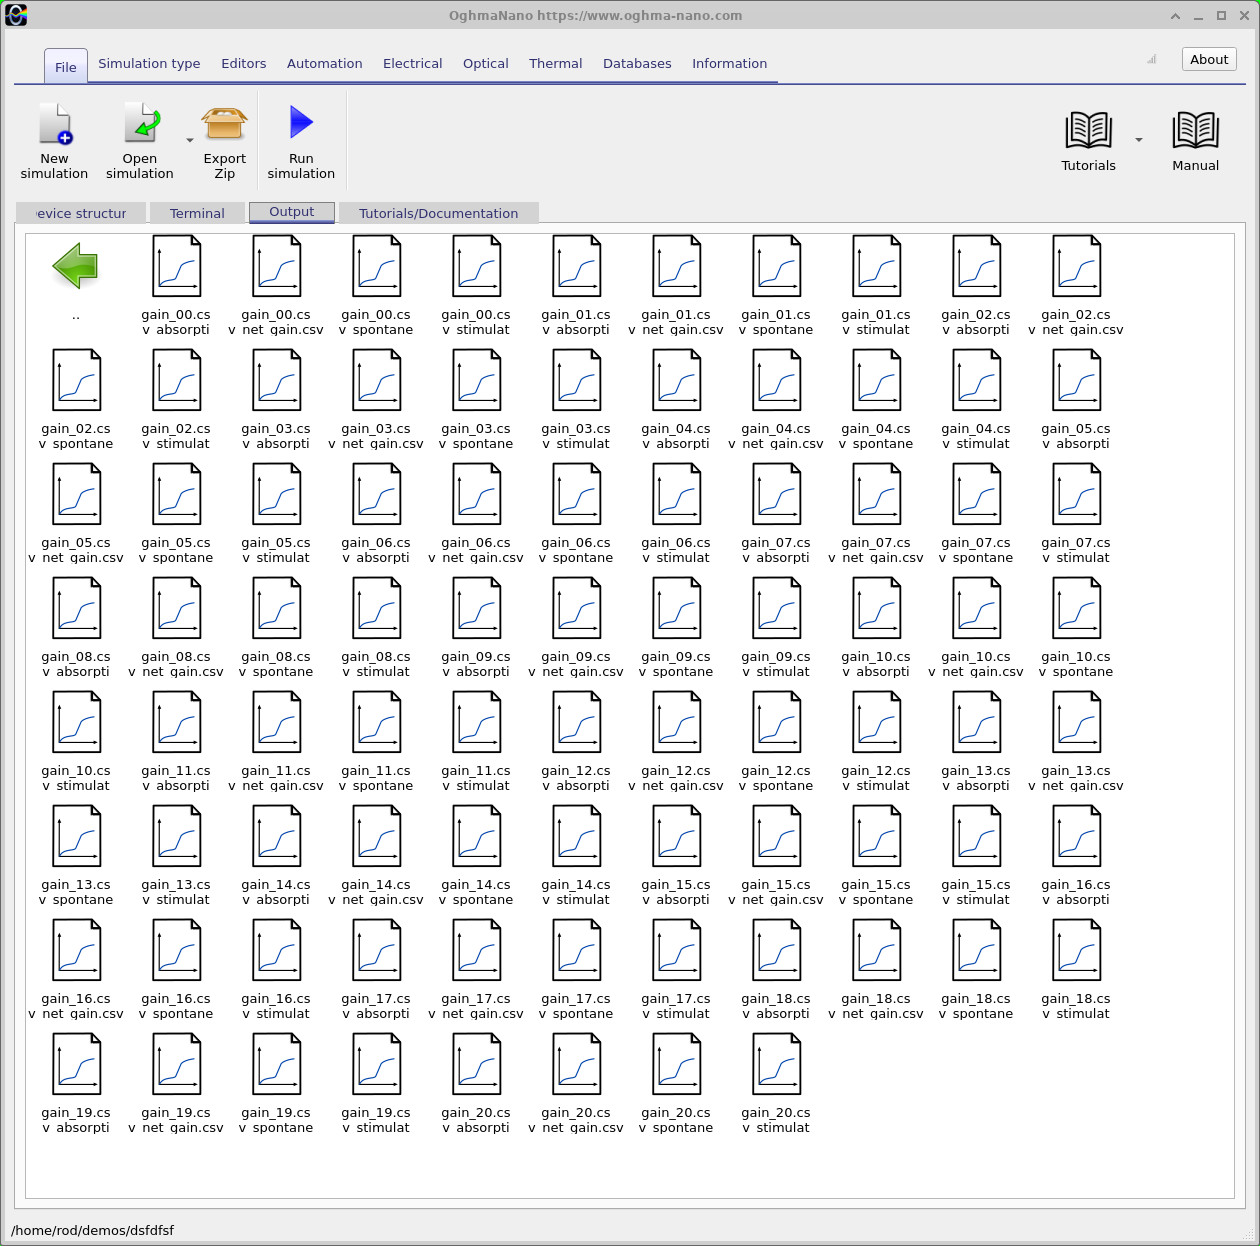The height and width of the screenshot is (1246, 1260).
Task: Click the /home/rod/demos/dsfdfsf path in status bar
Action: tap(93, 1230)
